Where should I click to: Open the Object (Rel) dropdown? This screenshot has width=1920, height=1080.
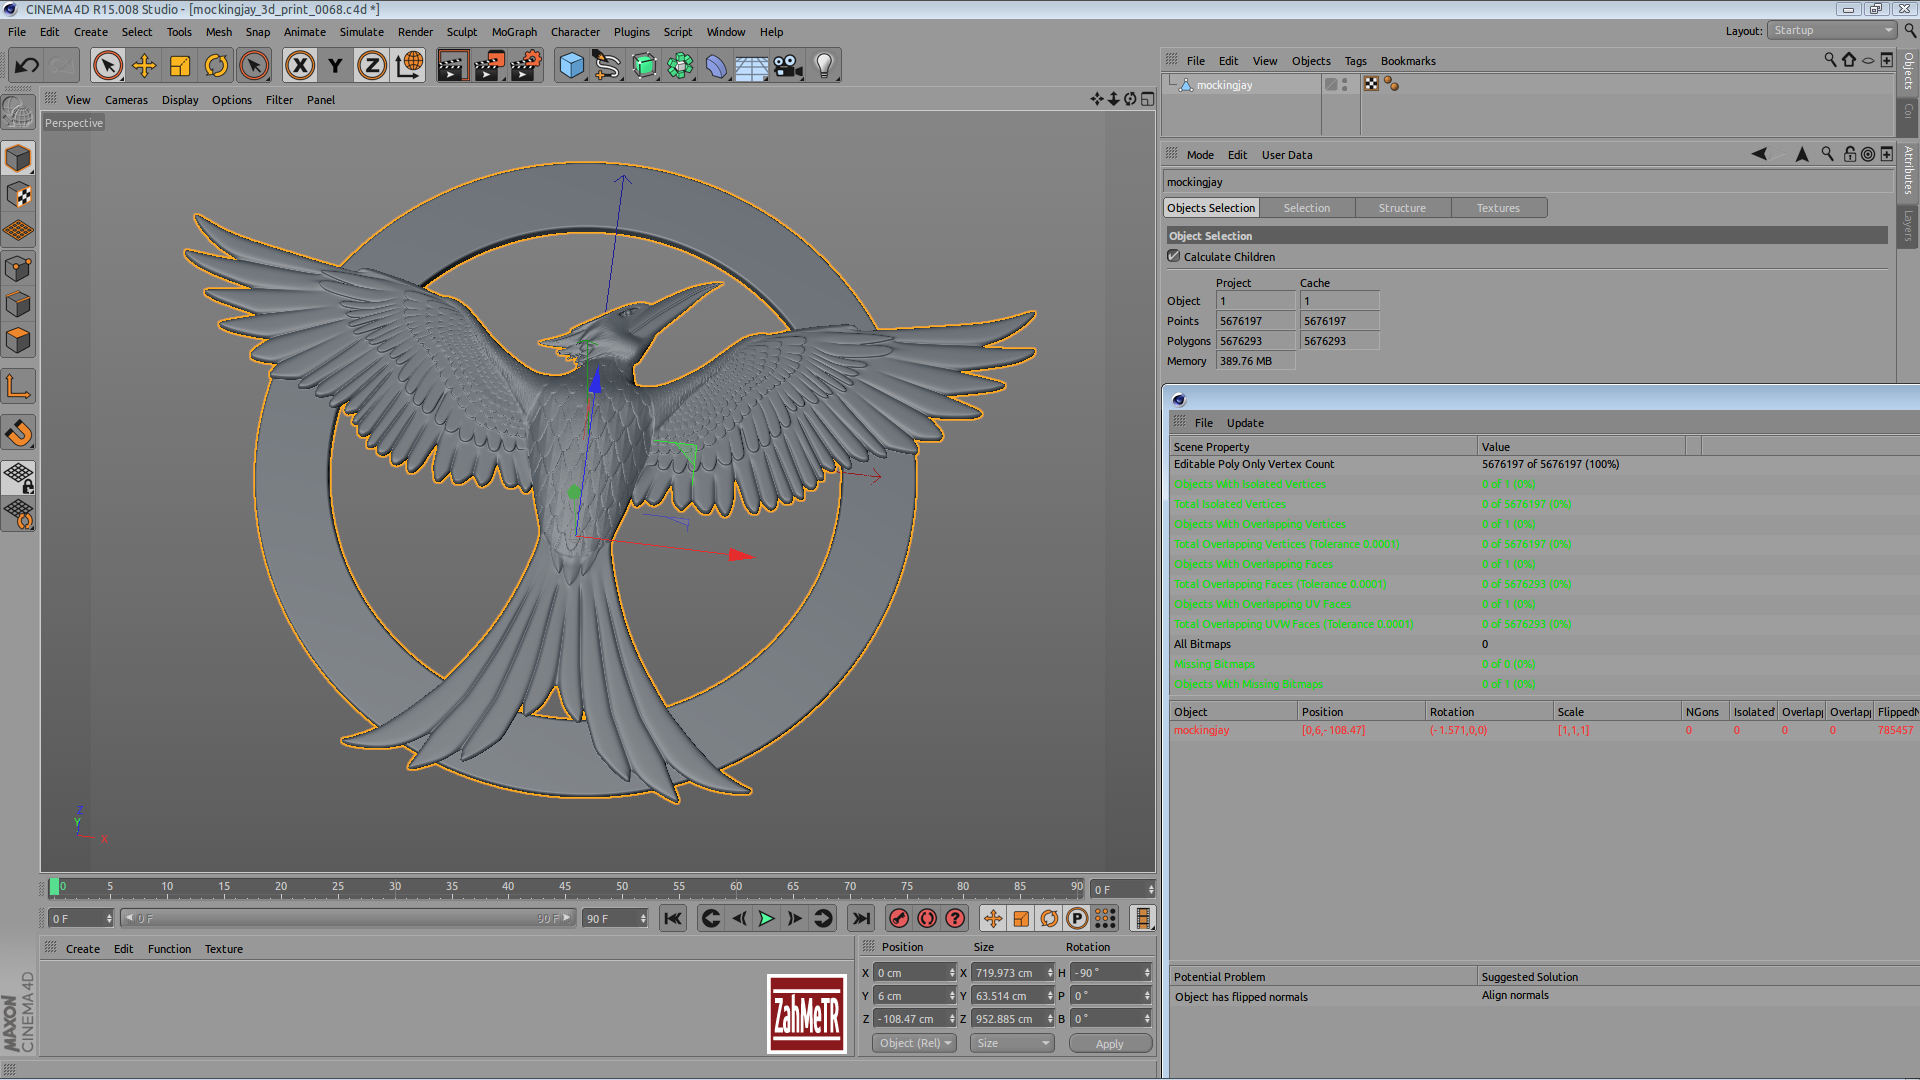913,1043
